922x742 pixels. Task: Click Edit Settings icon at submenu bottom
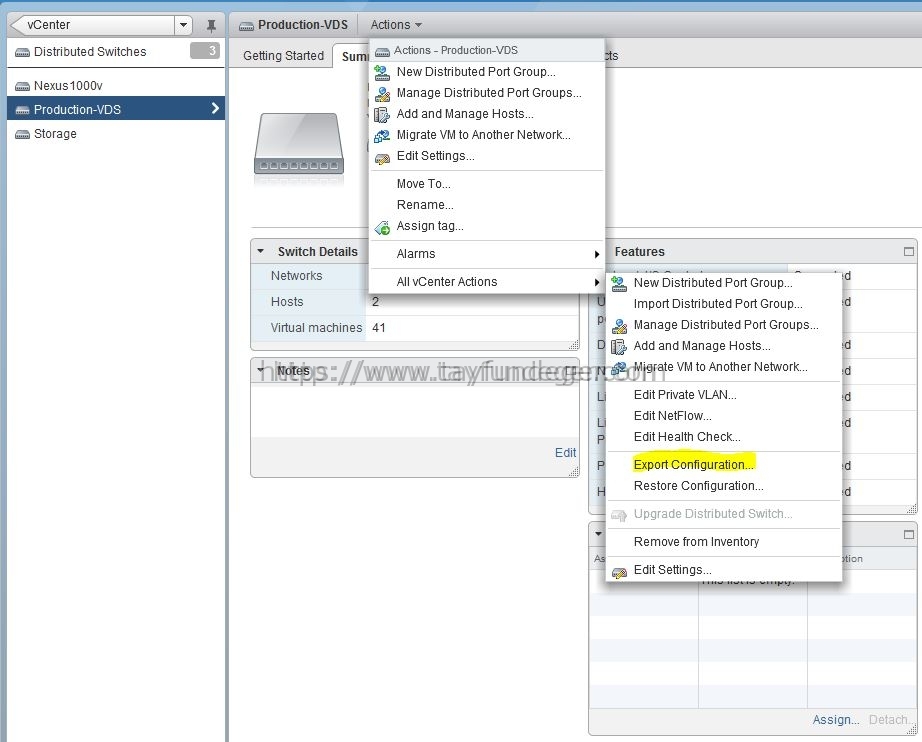pos(619,571)
